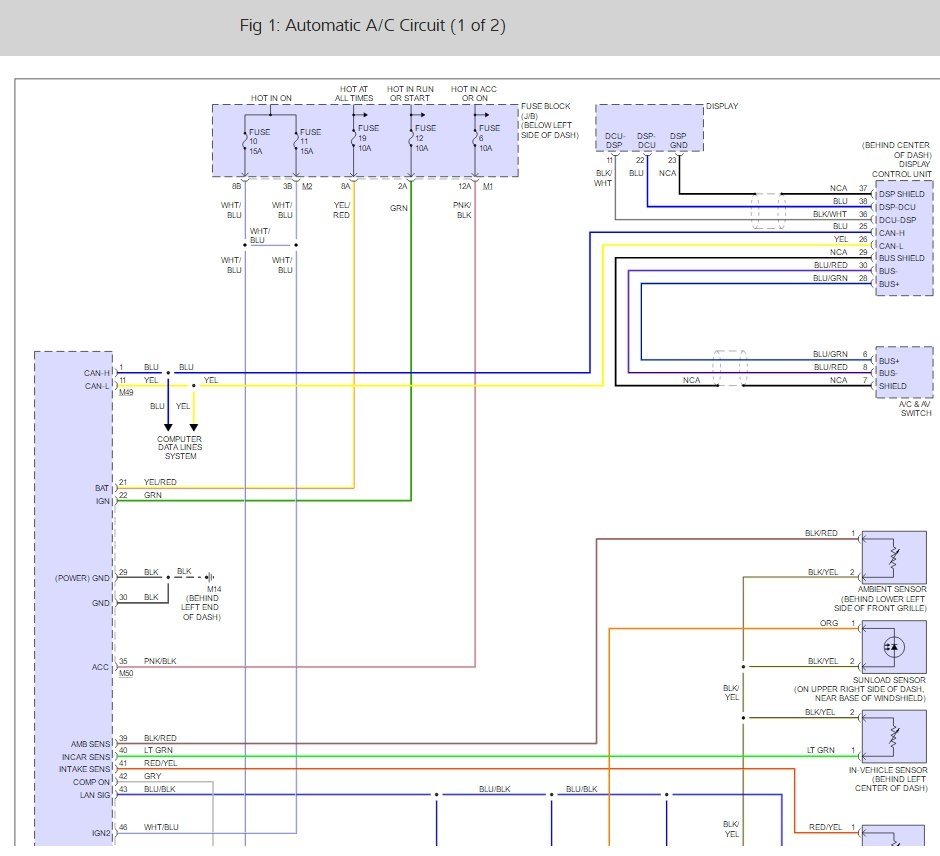
Task: Click the Fuse 10 15A symbol
Action: tap(245, 141)
